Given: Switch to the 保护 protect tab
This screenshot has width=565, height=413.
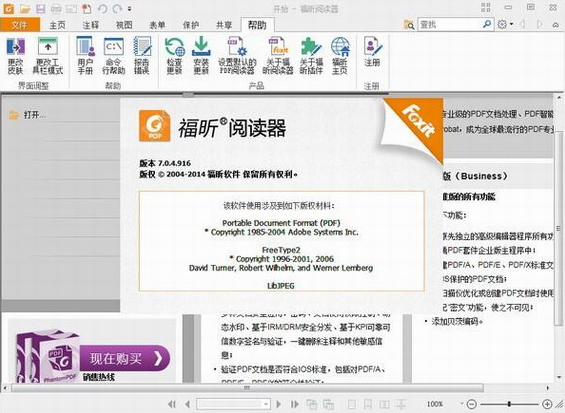Looking at the screenshot, I should [191, 25].
